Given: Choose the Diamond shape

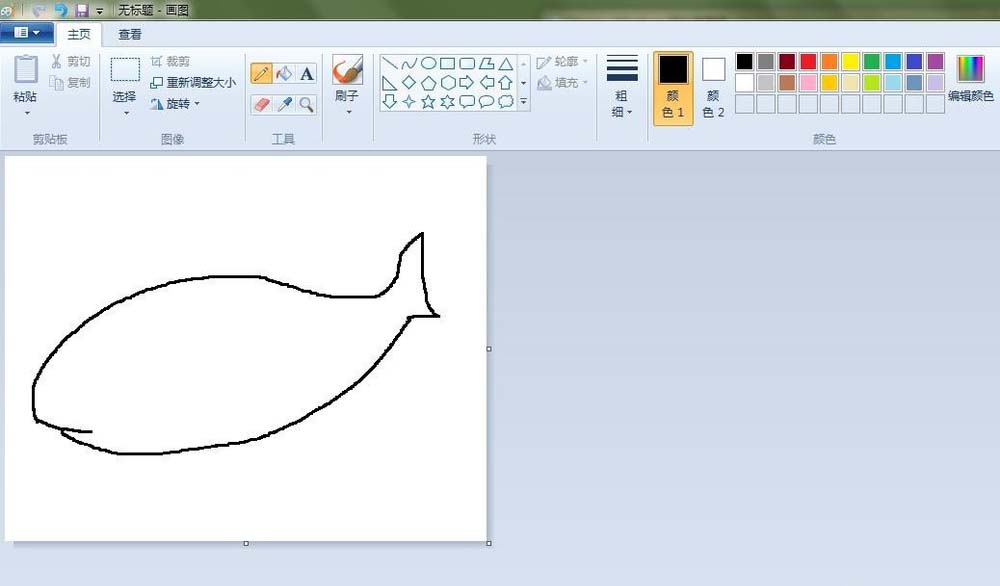Looking at the screenshot, I should tap(409, 83).
